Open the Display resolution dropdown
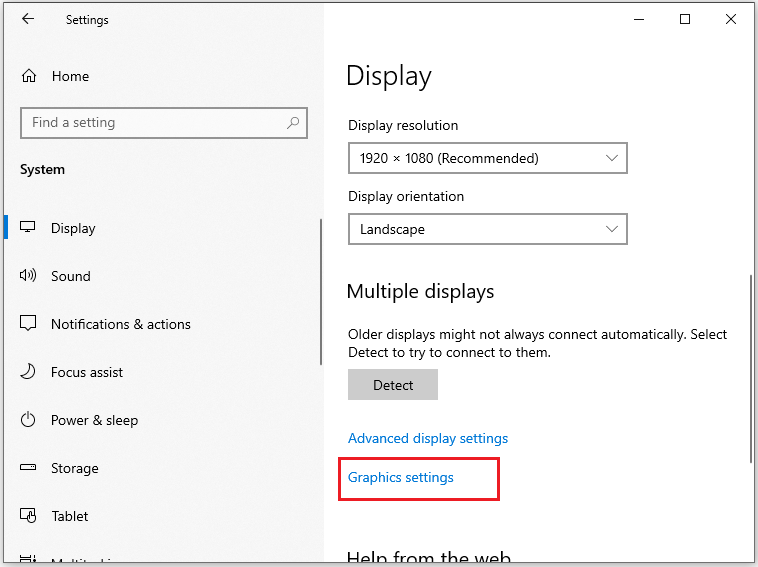Screen dimensions: 758x567 coord(488,158)
